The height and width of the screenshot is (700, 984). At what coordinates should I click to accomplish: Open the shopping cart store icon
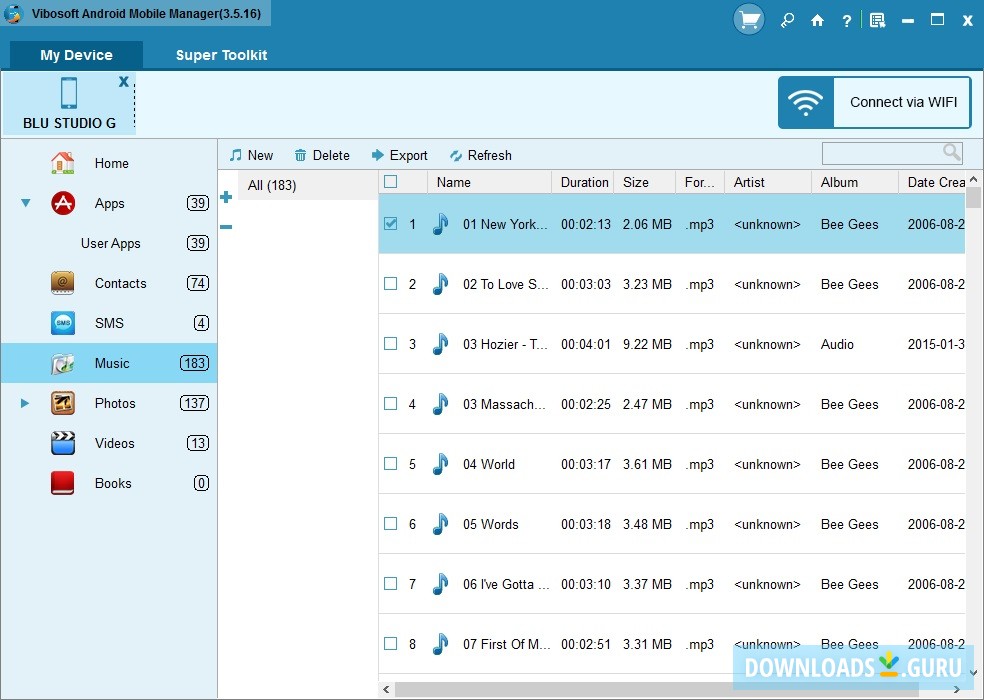pos(748,19)
